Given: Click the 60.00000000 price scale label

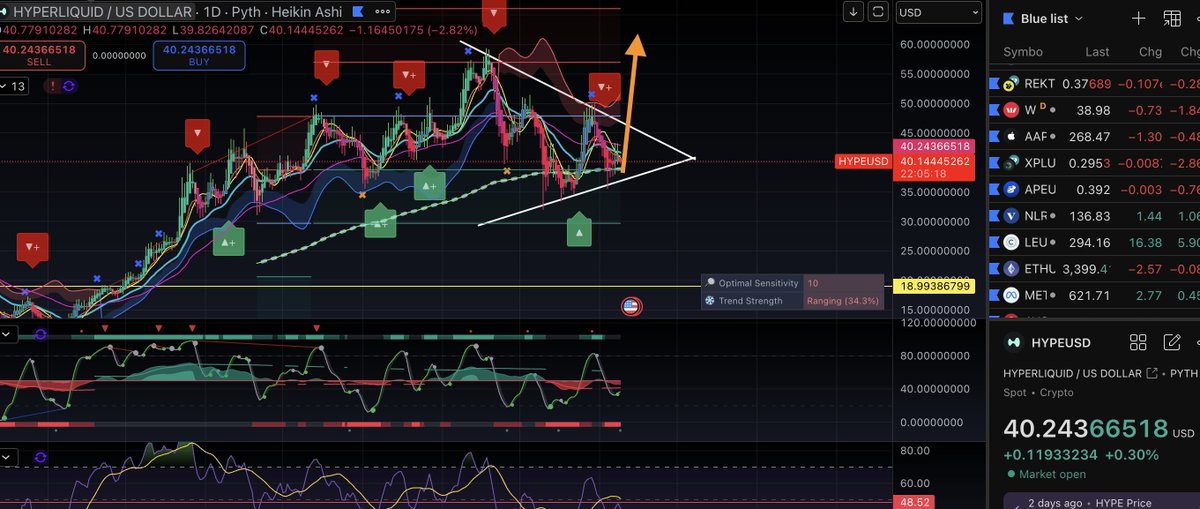Looking at the screenshot, I should (x=936, y=44).
